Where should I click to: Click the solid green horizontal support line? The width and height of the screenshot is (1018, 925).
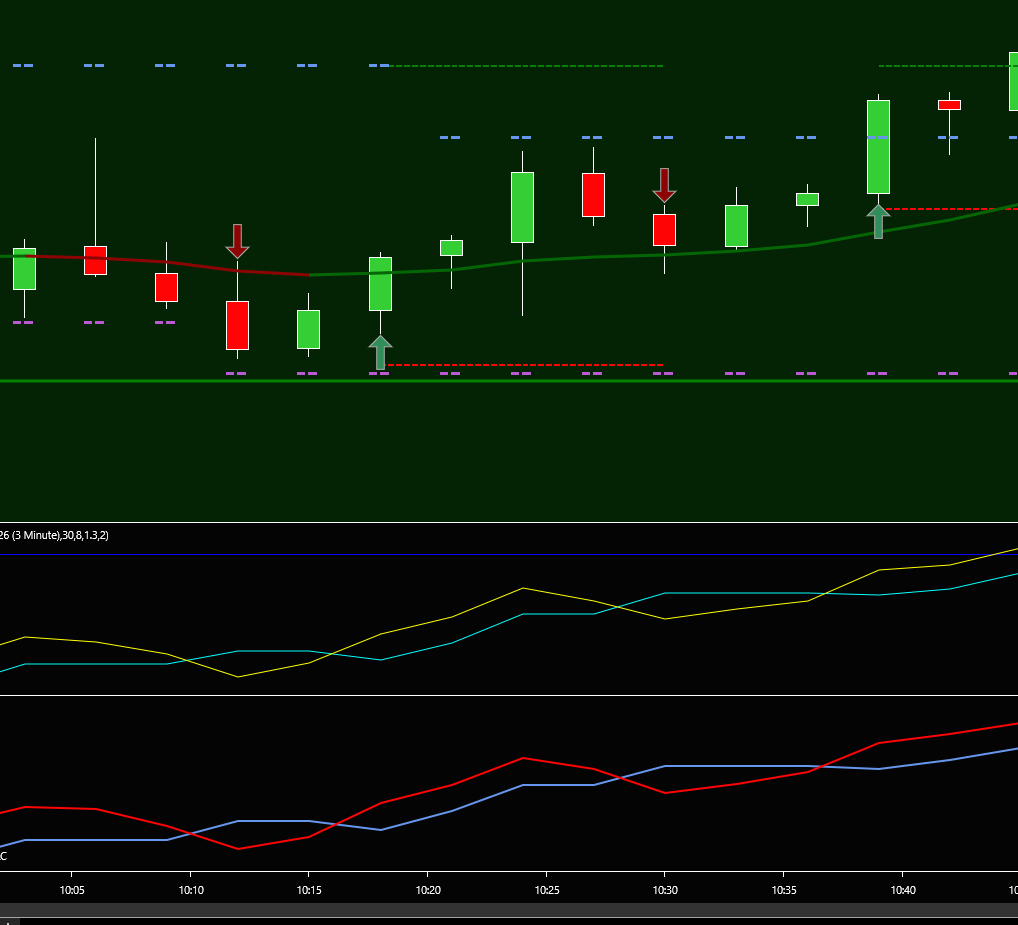(500, 381)
